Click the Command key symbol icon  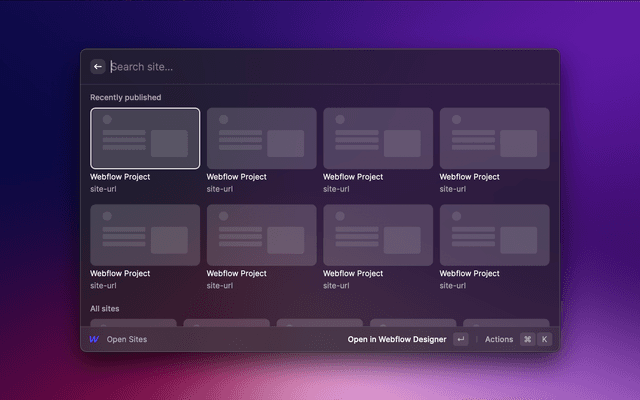coord(527,339)
